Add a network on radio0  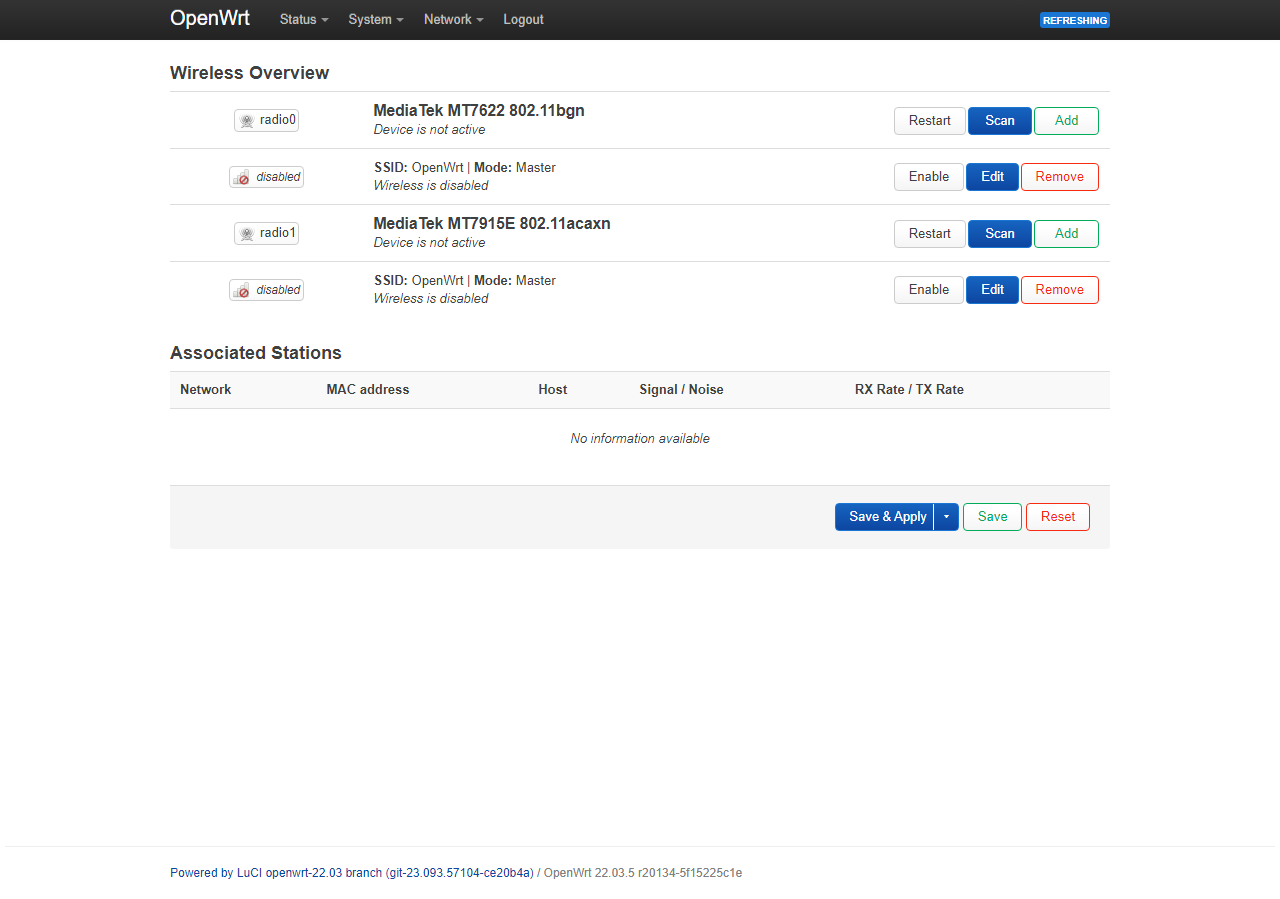[1066, 120]
